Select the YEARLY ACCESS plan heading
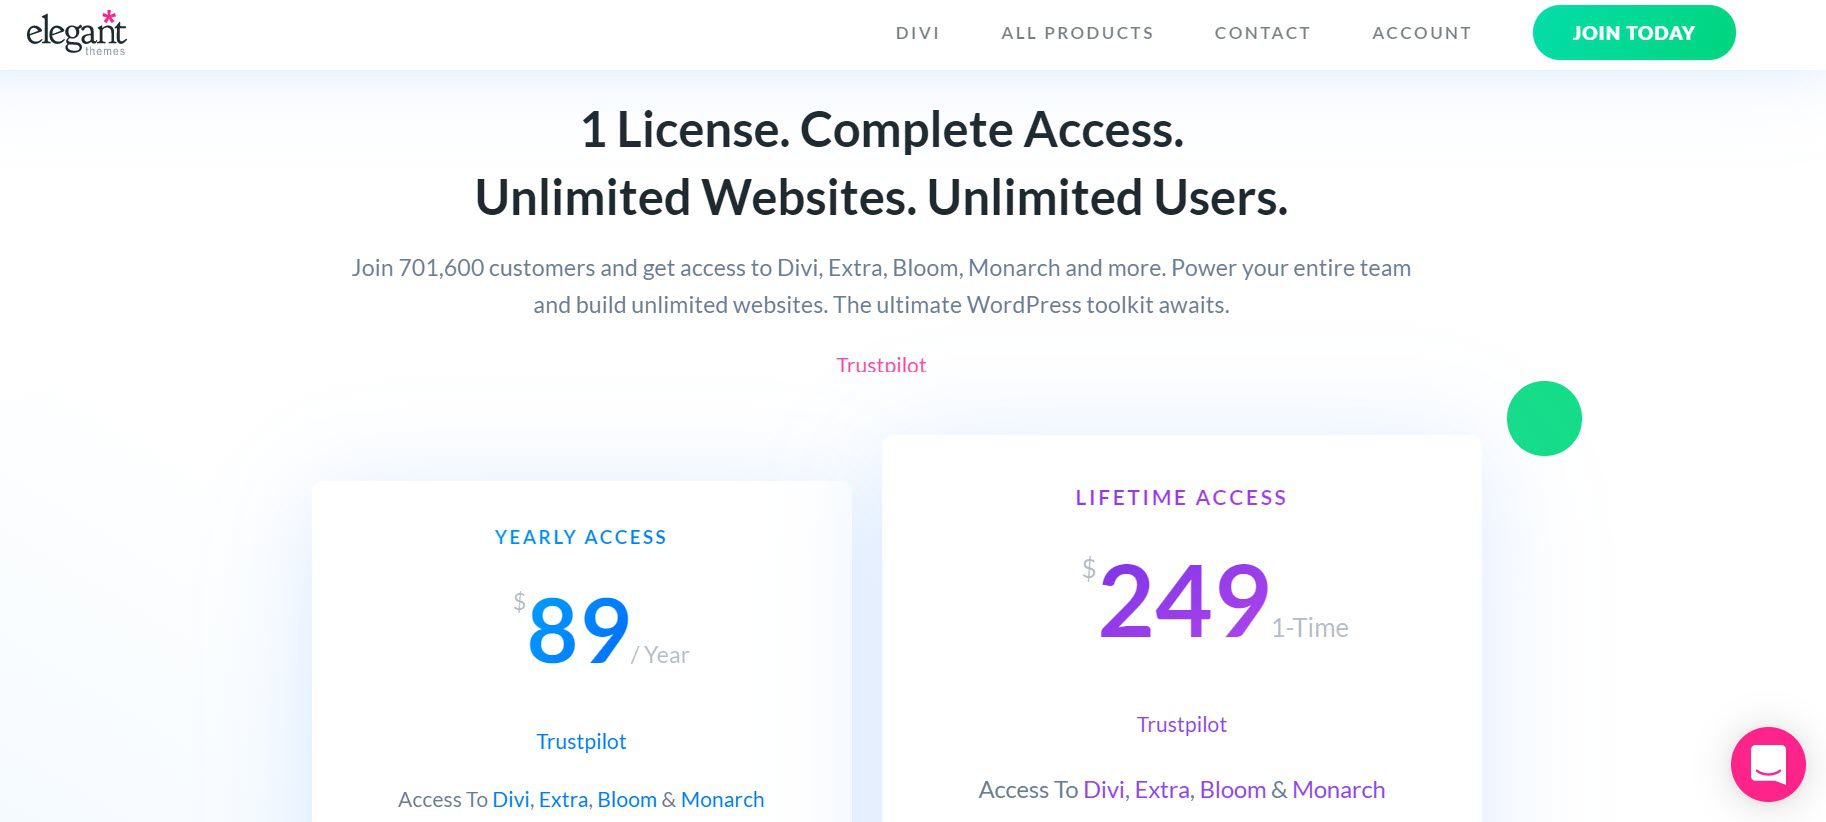 [x=581, y=537]
